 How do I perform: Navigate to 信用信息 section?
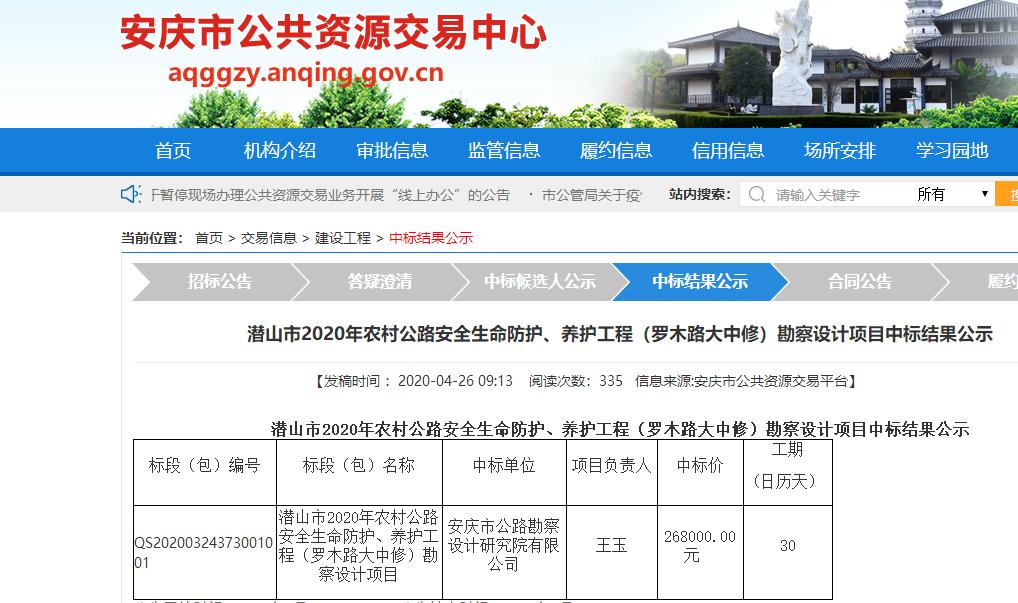click(x=728, y=151)
